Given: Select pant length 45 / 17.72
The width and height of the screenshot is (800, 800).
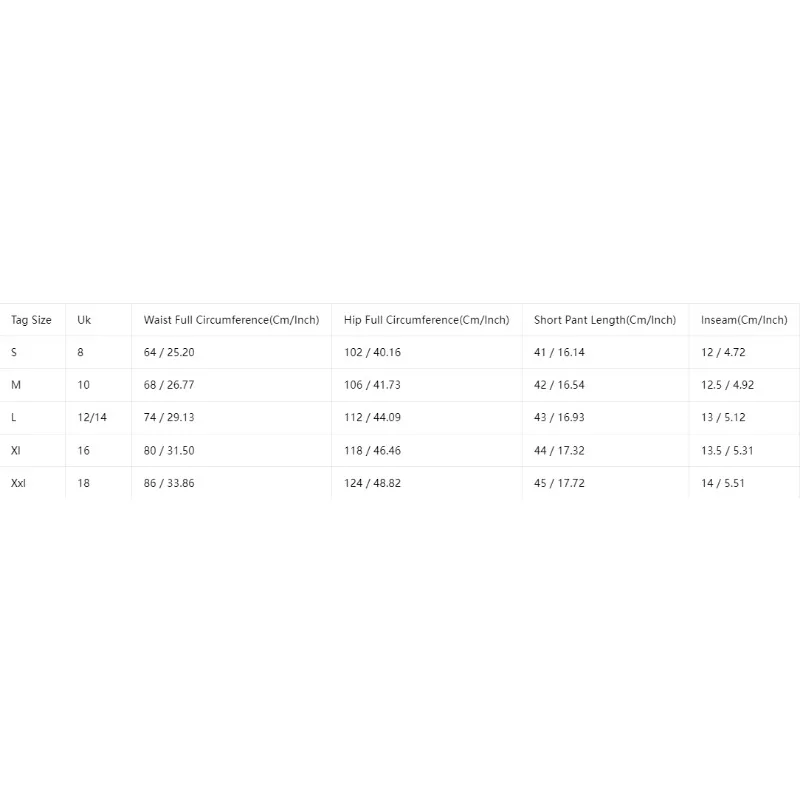Looking at the screenshot, I should (559, 483).
